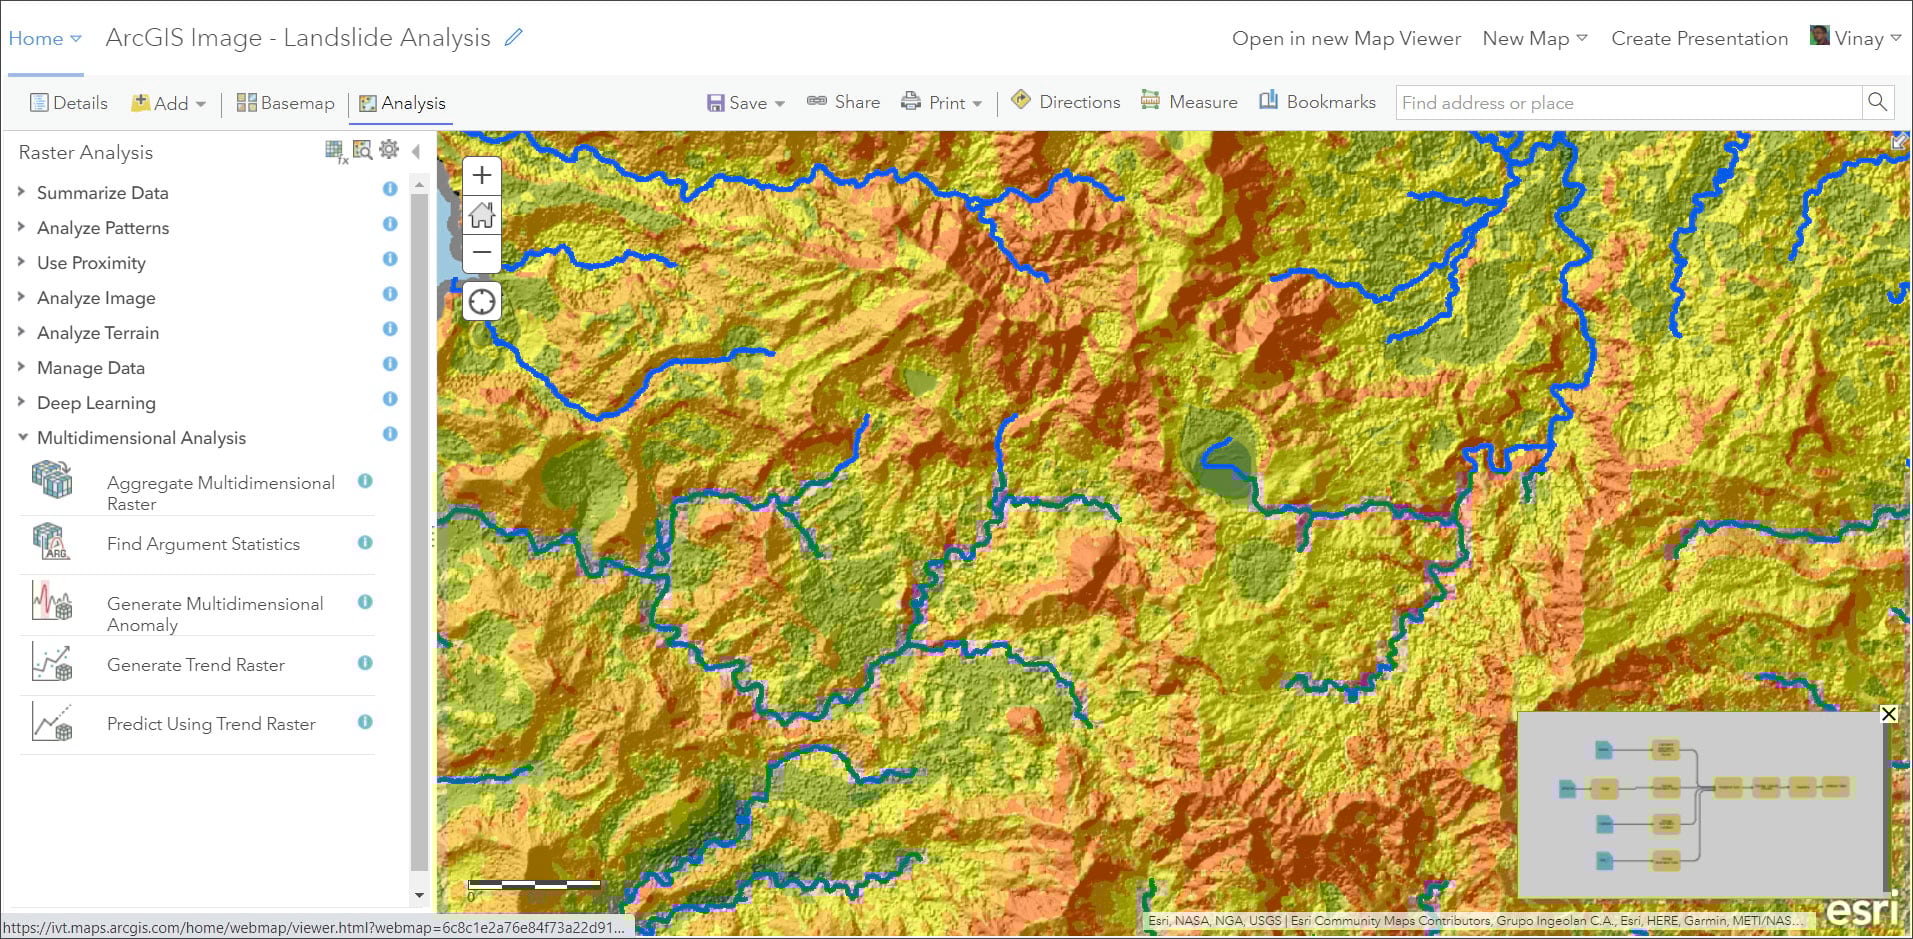
Task: Show info for Generate Multidimensional Anomaly
Action: point(365,602)
